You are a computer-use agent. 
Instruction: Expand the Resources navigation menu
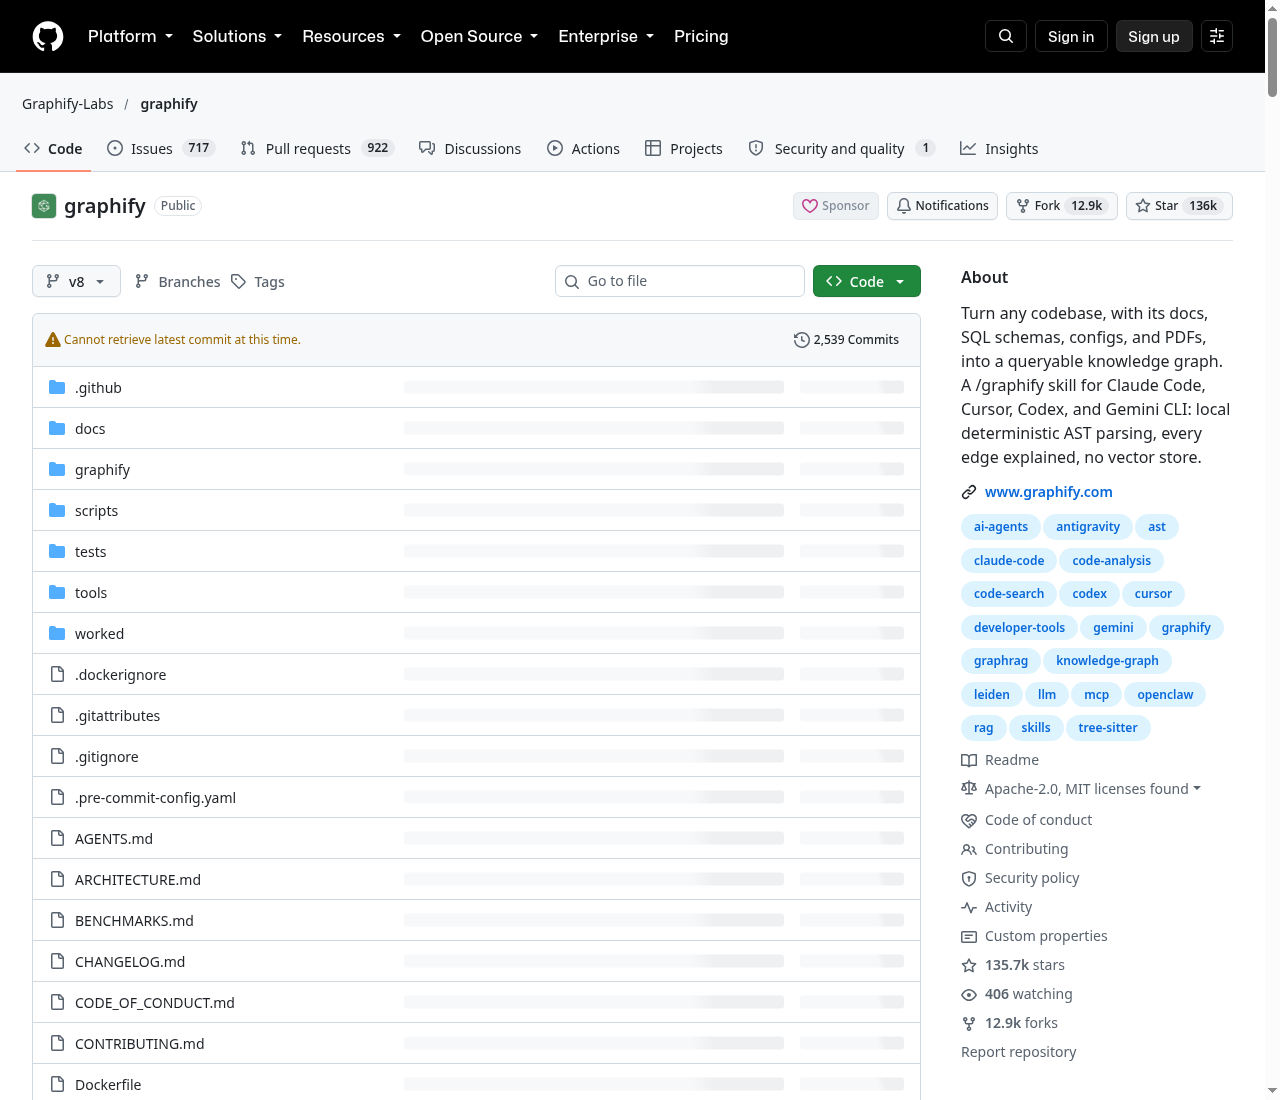point(351,36)
